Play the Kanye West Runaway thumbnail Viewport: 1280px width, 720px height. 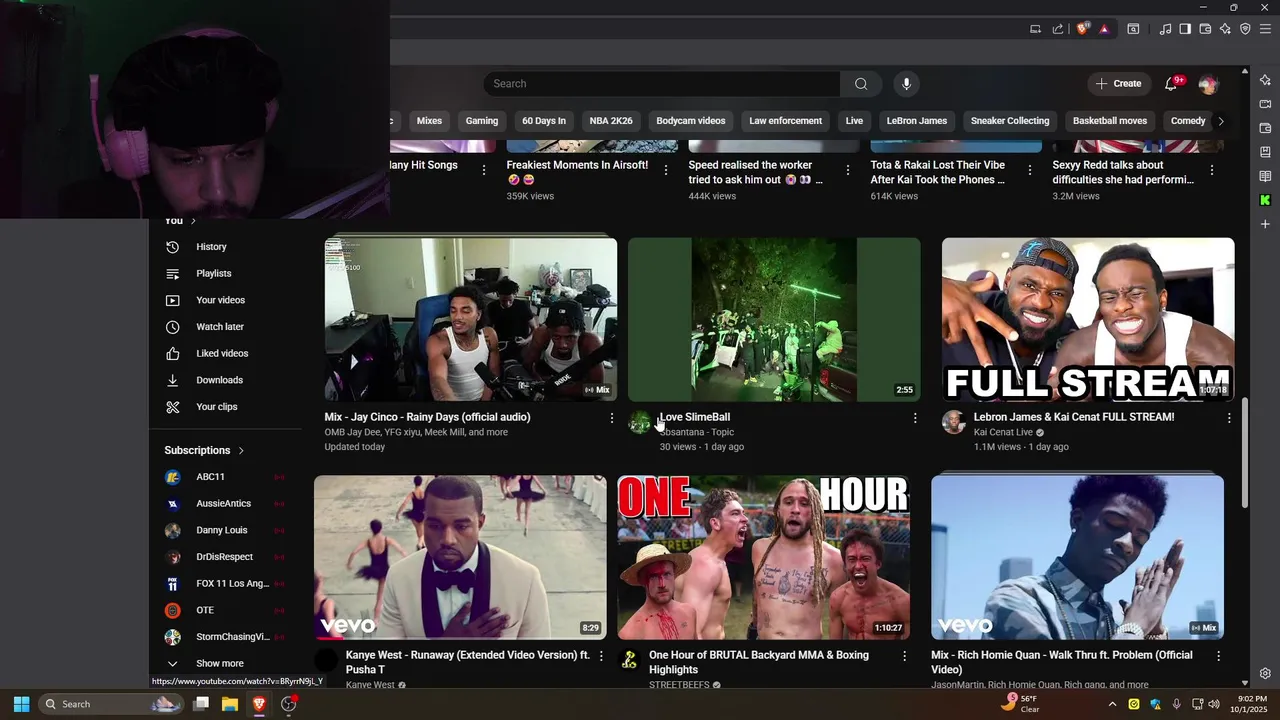(460, 557)
